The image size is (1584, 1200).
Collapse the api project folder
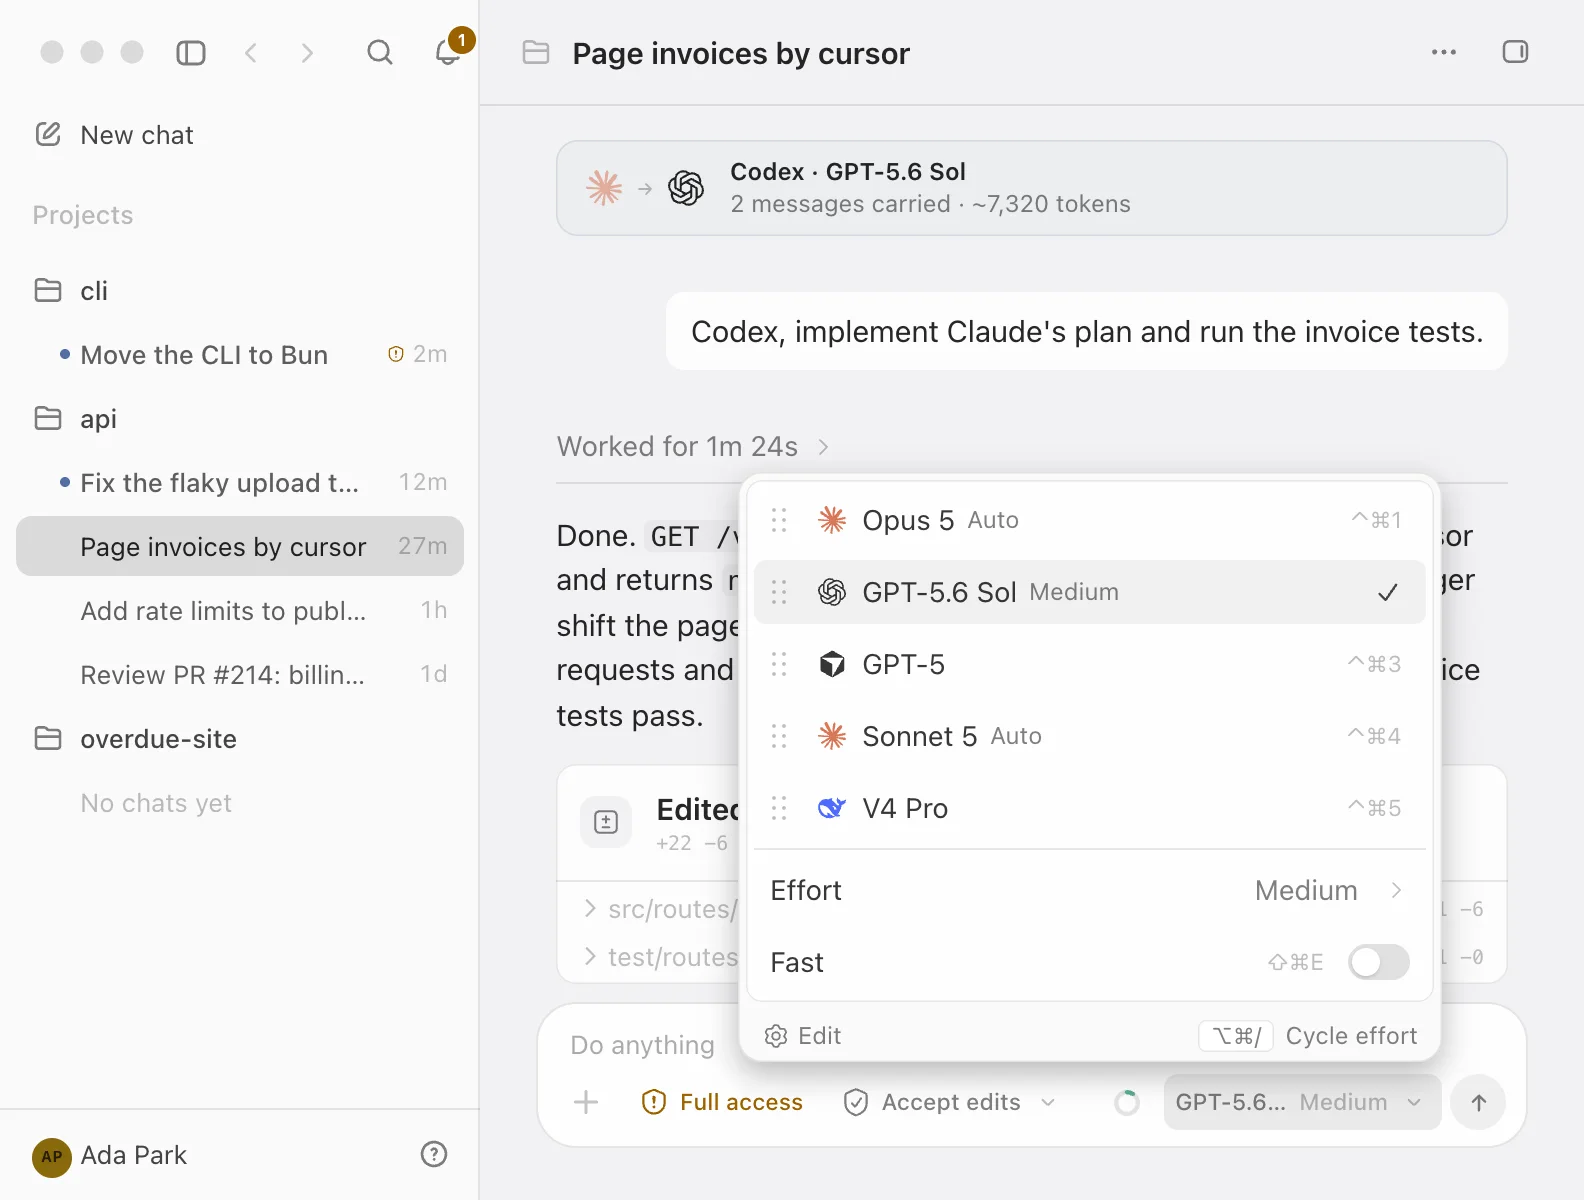click(240, 418)
